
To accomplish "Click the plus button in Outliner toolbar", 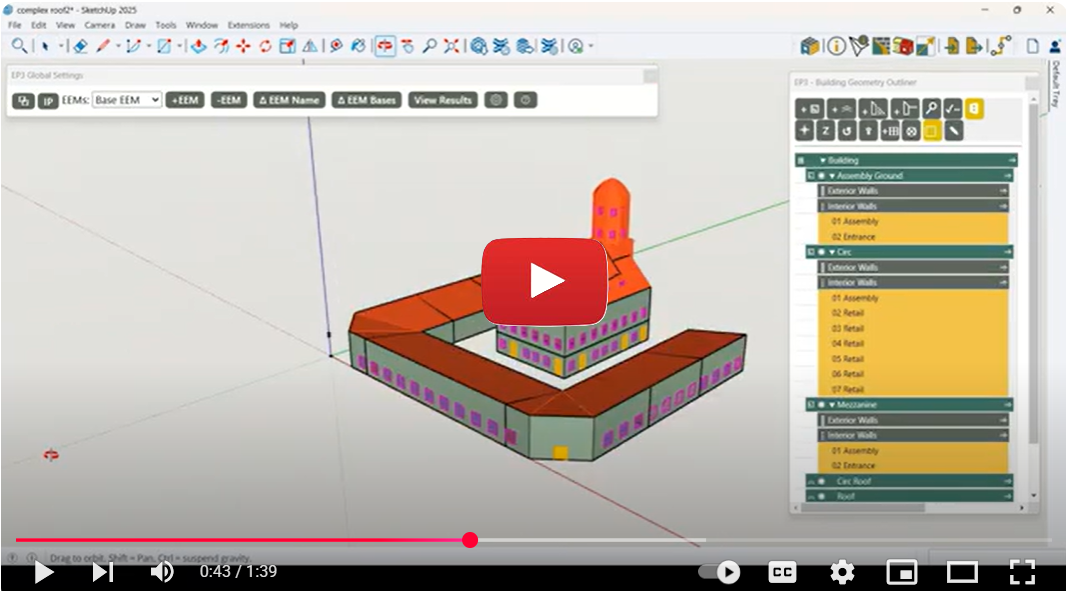I will coord(804,131).
